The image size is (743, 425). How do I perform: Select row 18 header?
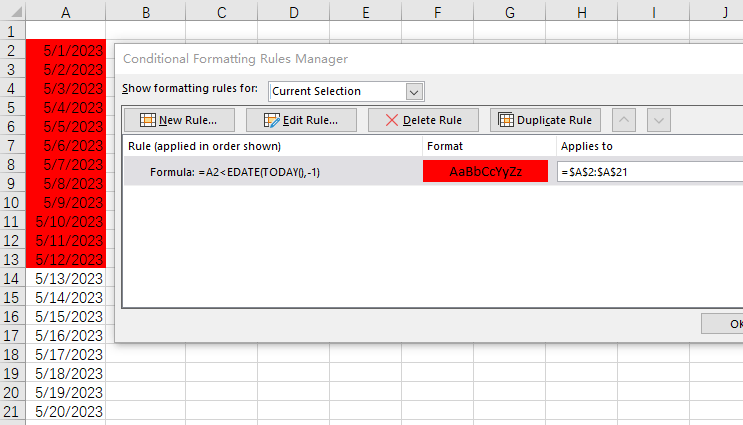pos(13,354)
